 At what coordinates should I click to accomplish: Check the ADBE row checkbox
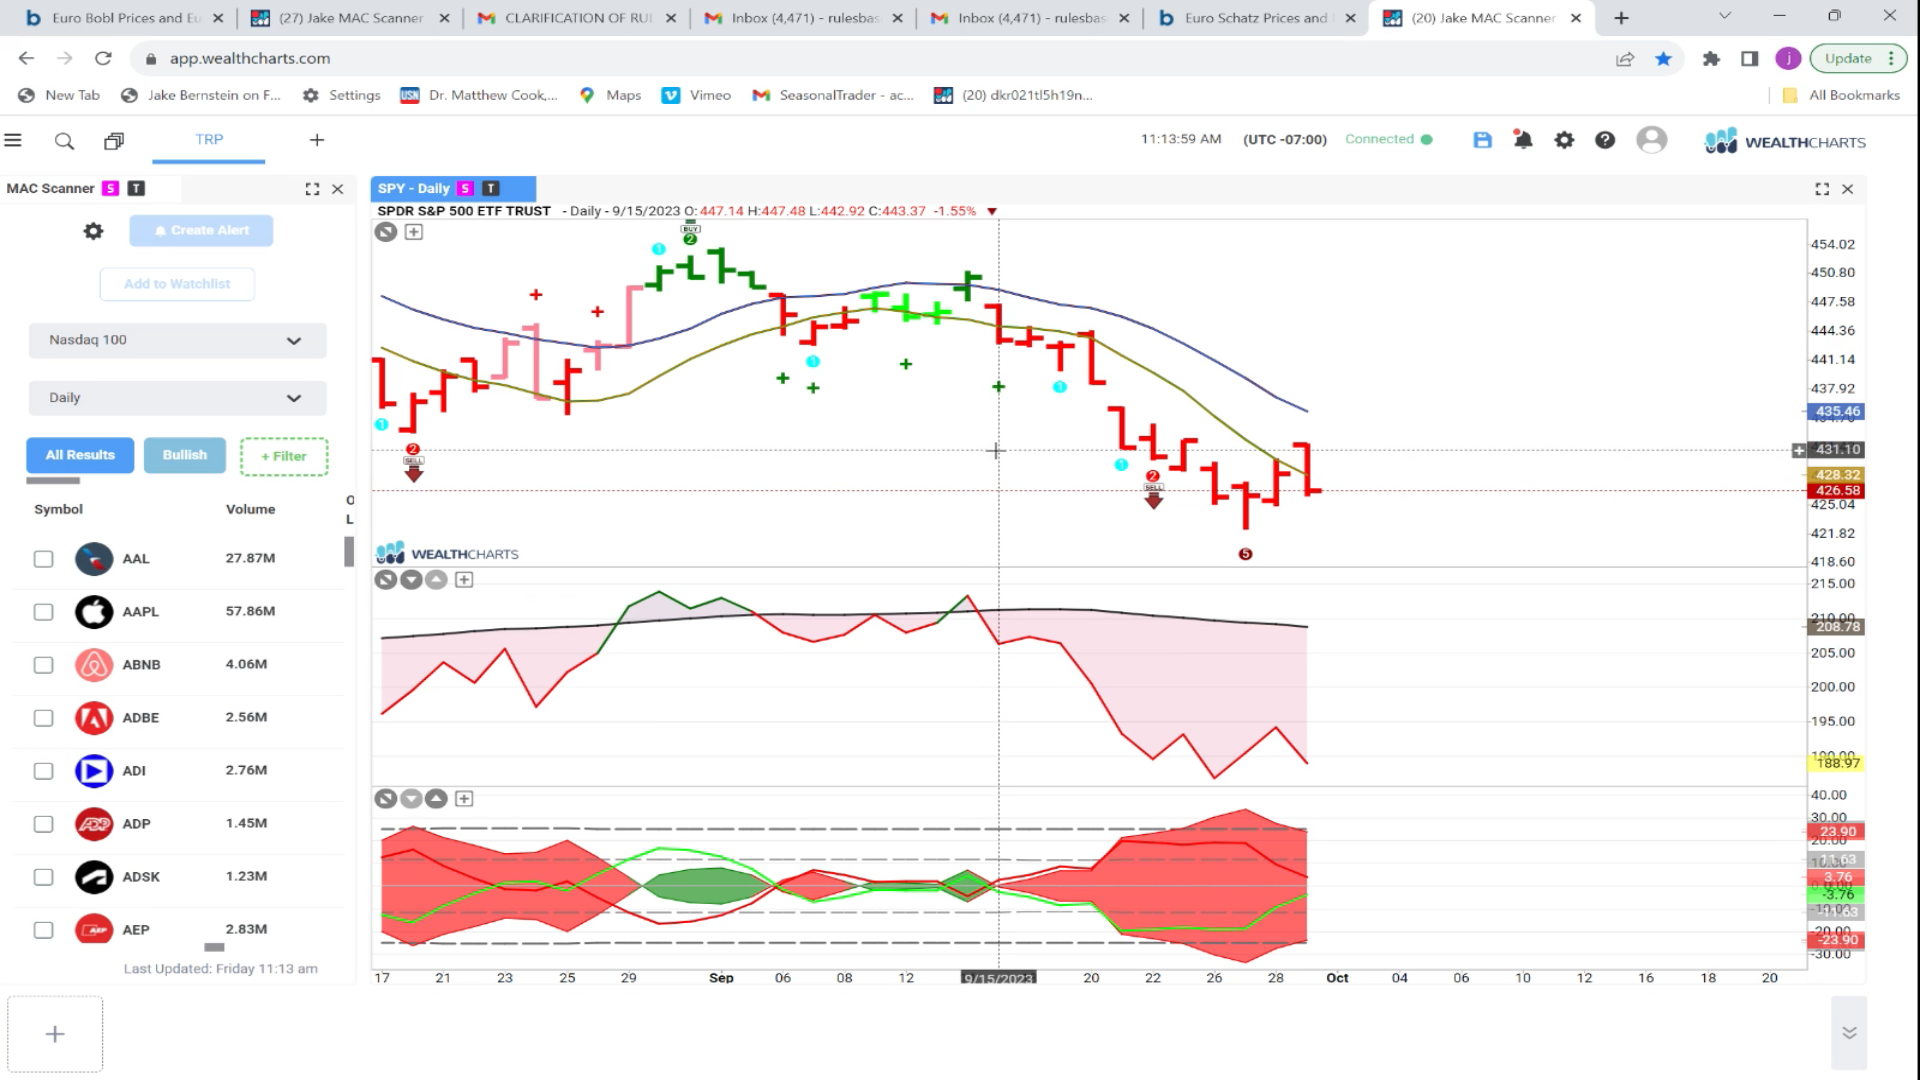(x=43, y=718)
